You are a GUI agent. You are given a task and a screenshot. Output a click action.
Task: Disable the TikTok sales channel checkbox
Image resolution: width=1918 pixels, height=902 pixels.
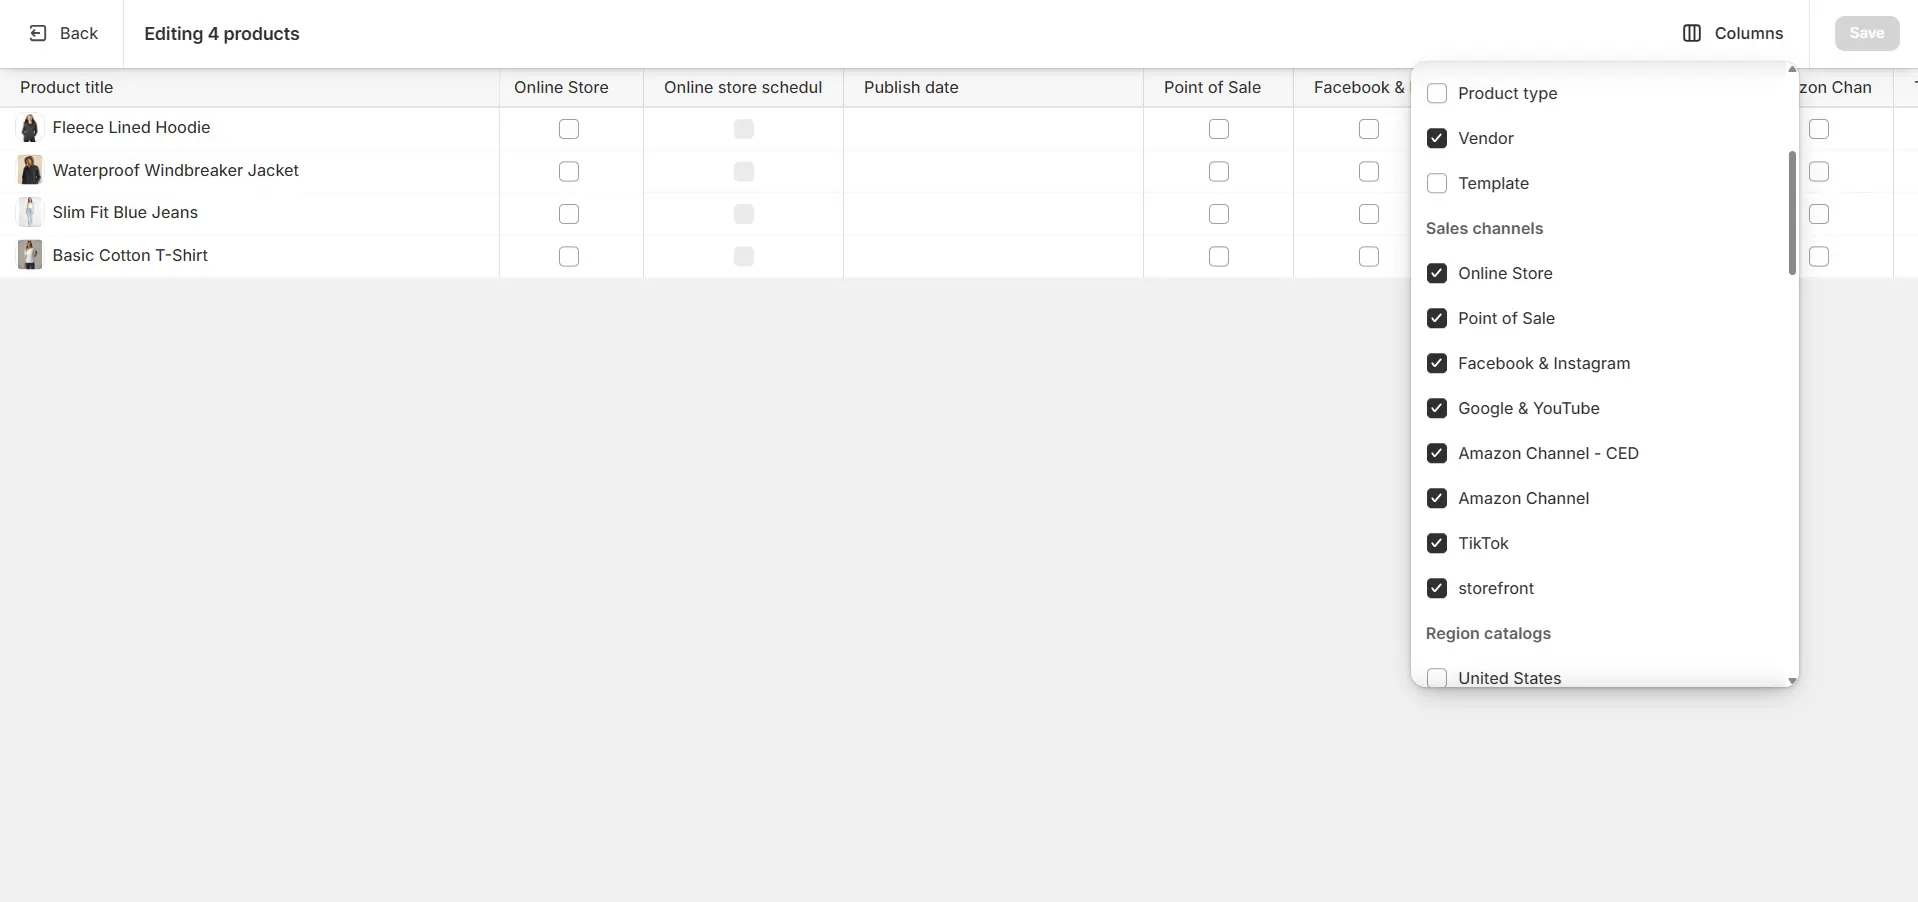[1437, 543]
